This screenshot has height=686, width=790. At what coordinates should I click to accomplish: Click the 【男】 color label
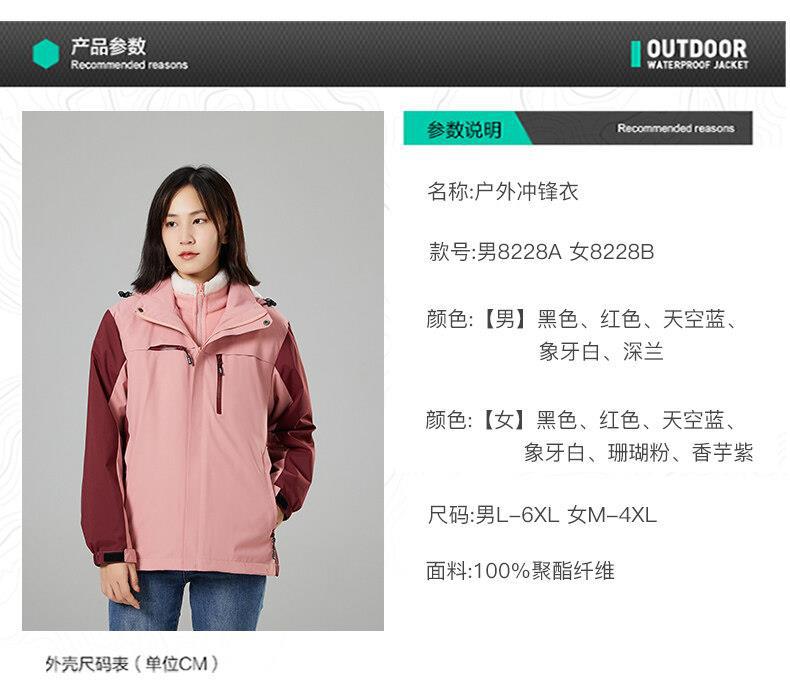coord(504,319)
